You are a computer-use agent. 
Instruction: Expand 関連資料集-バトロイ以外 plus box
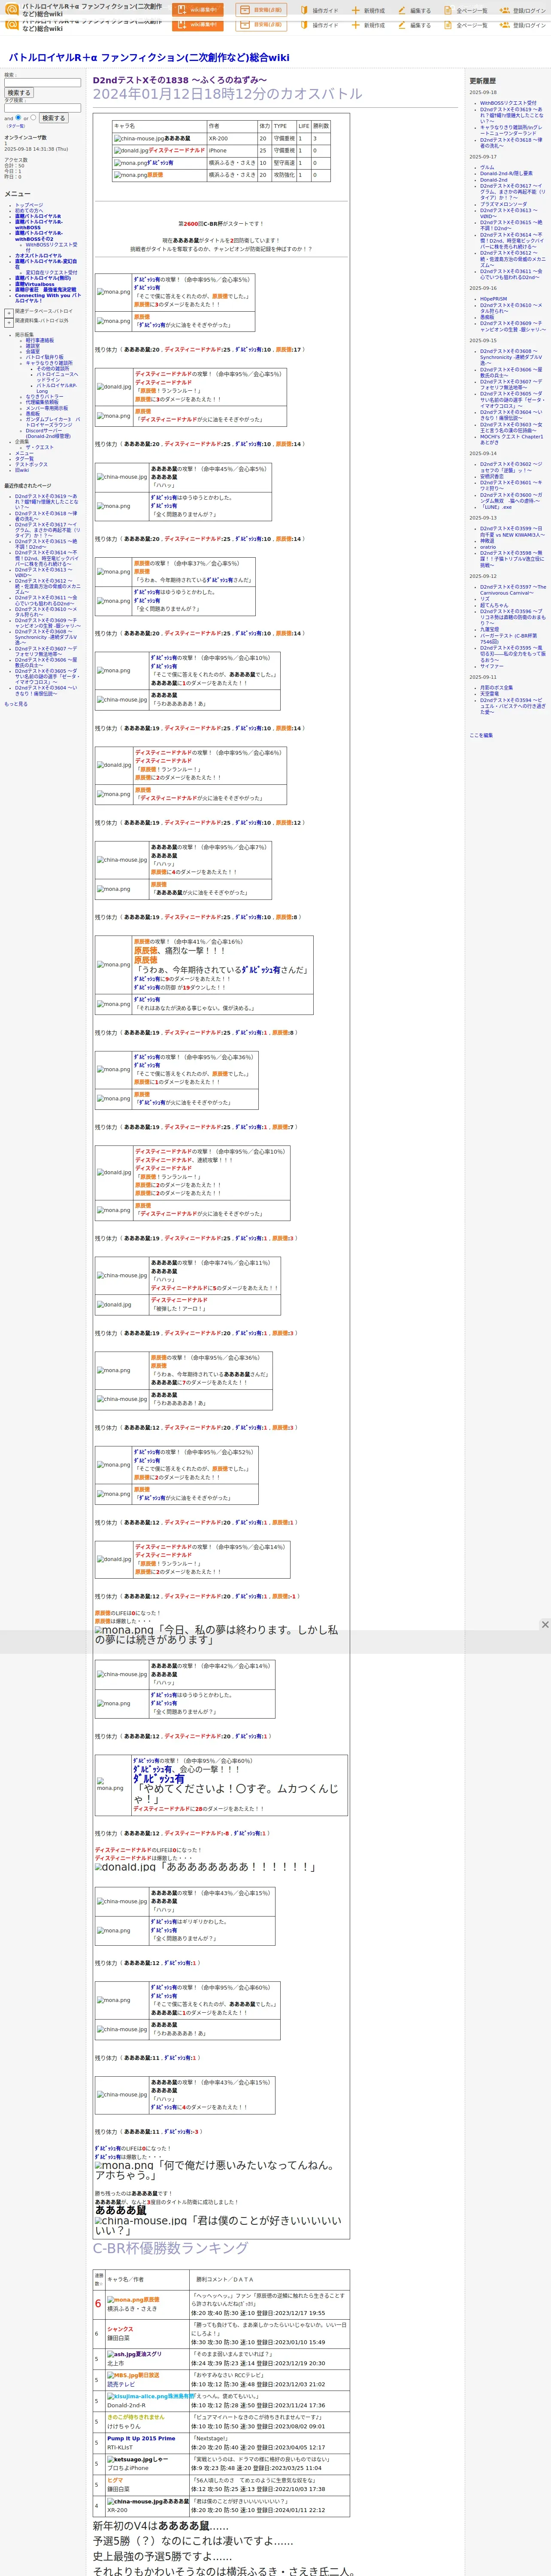click(x=9, y=322)
